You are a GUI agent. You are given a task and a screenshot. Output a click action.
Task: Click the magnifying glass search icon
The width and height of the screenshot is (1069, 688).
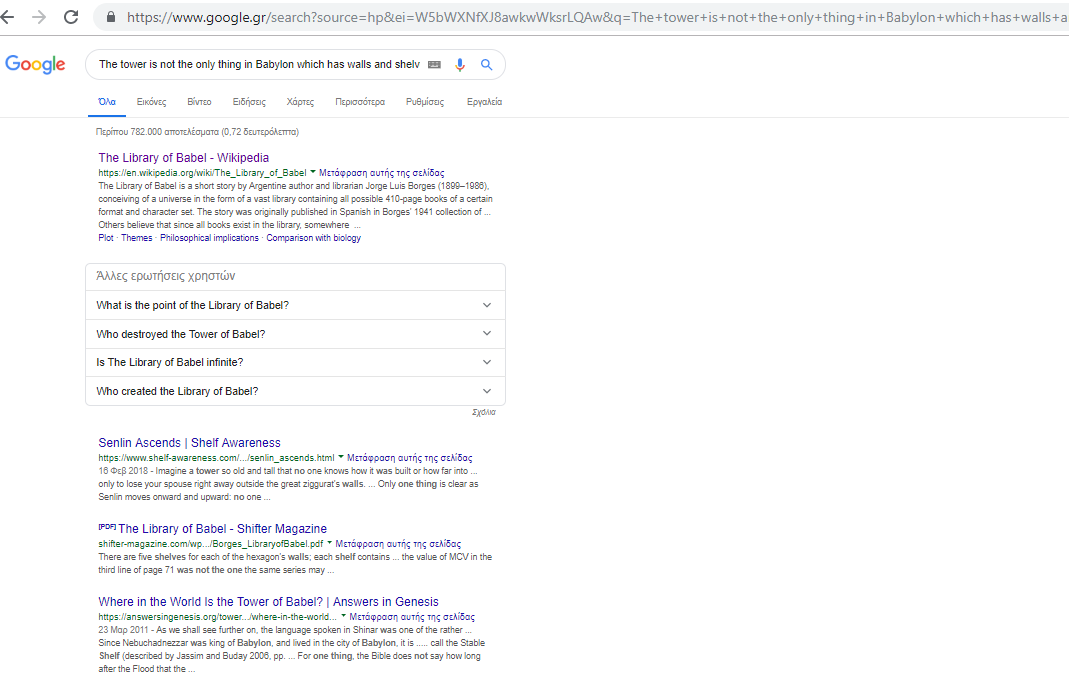(x=487, y=65)
